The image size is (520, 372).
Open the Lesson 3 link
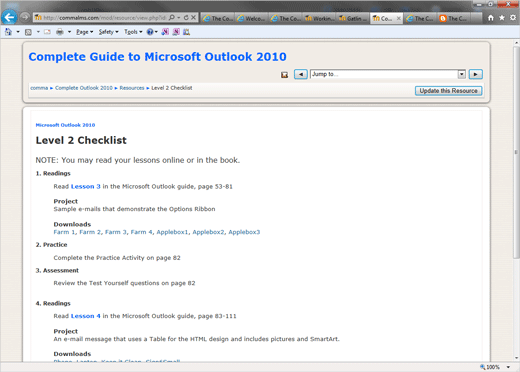coord(86,187)
